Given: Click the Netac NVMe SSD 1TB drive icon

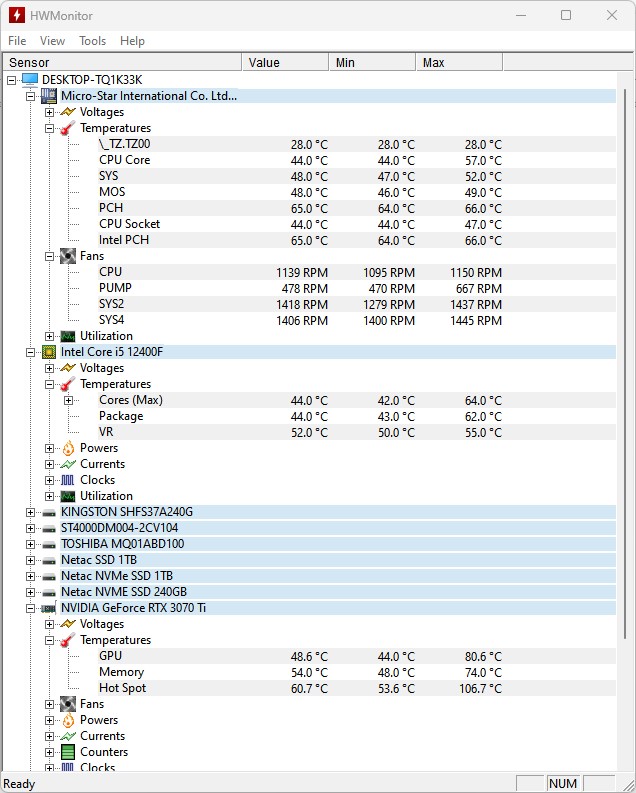Looking at the screenshot, I should 49,577.
